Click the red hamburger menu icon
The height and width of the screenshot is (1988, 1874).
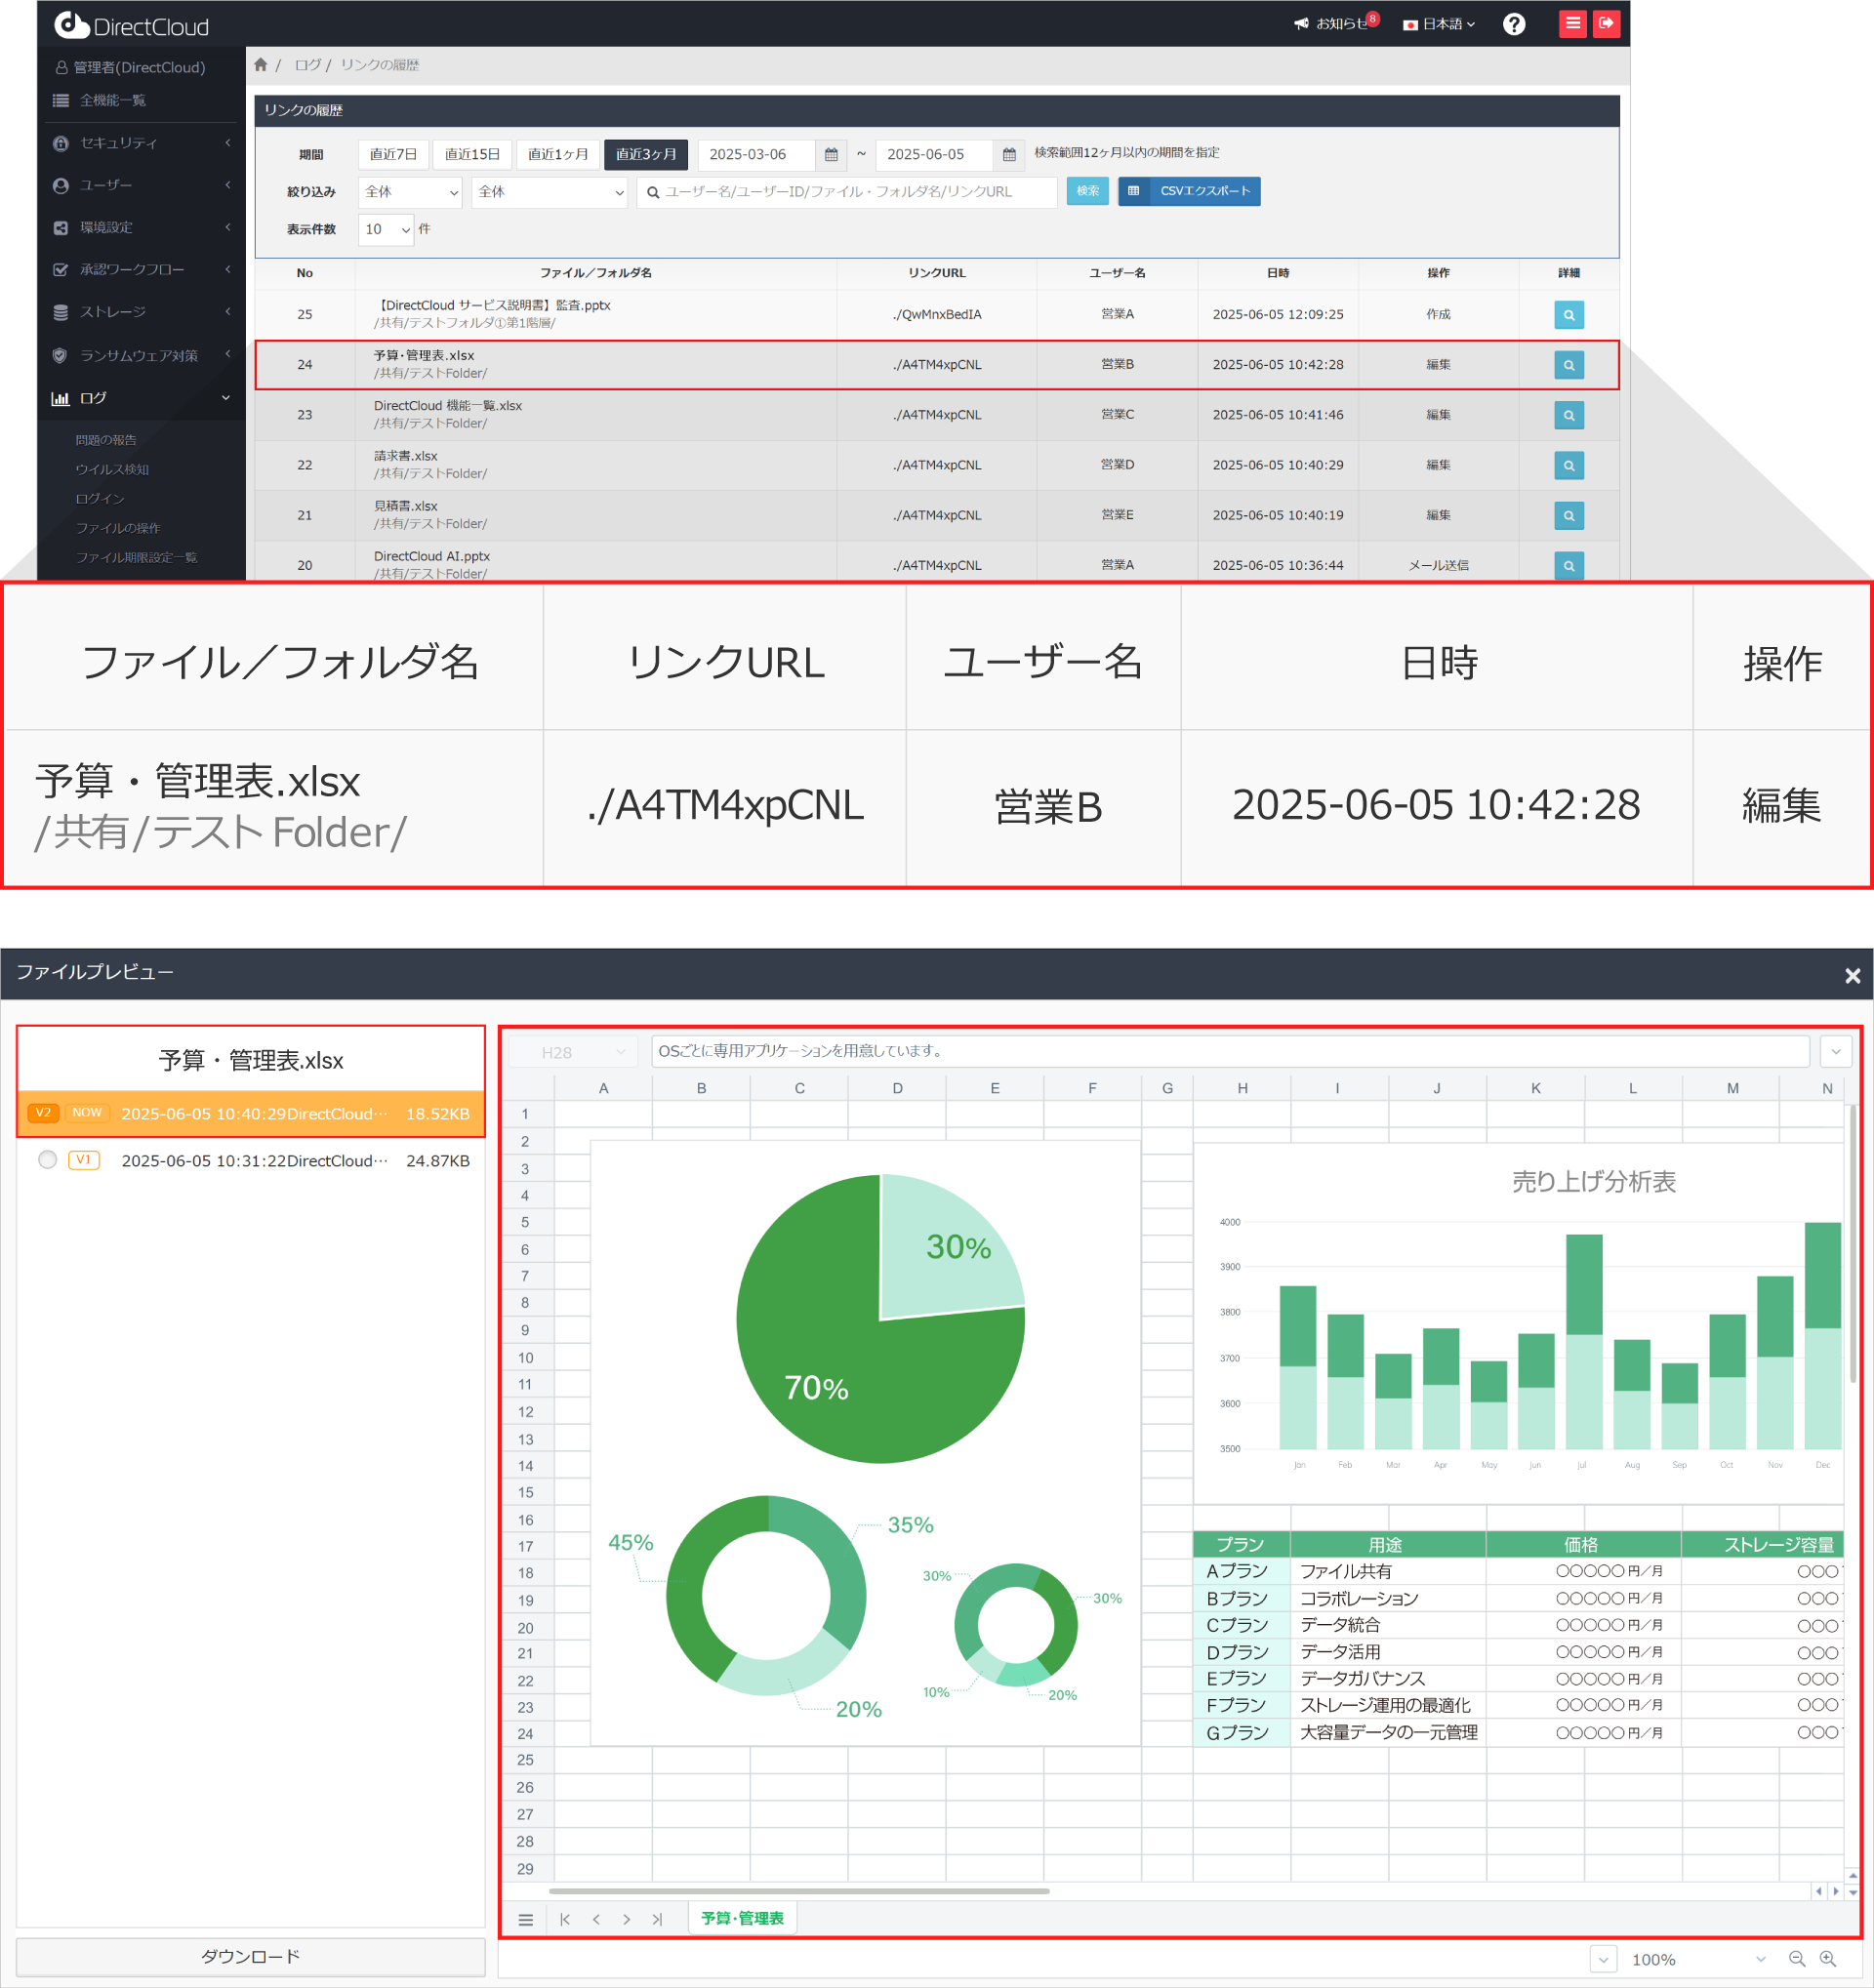tap(1572, 23)
